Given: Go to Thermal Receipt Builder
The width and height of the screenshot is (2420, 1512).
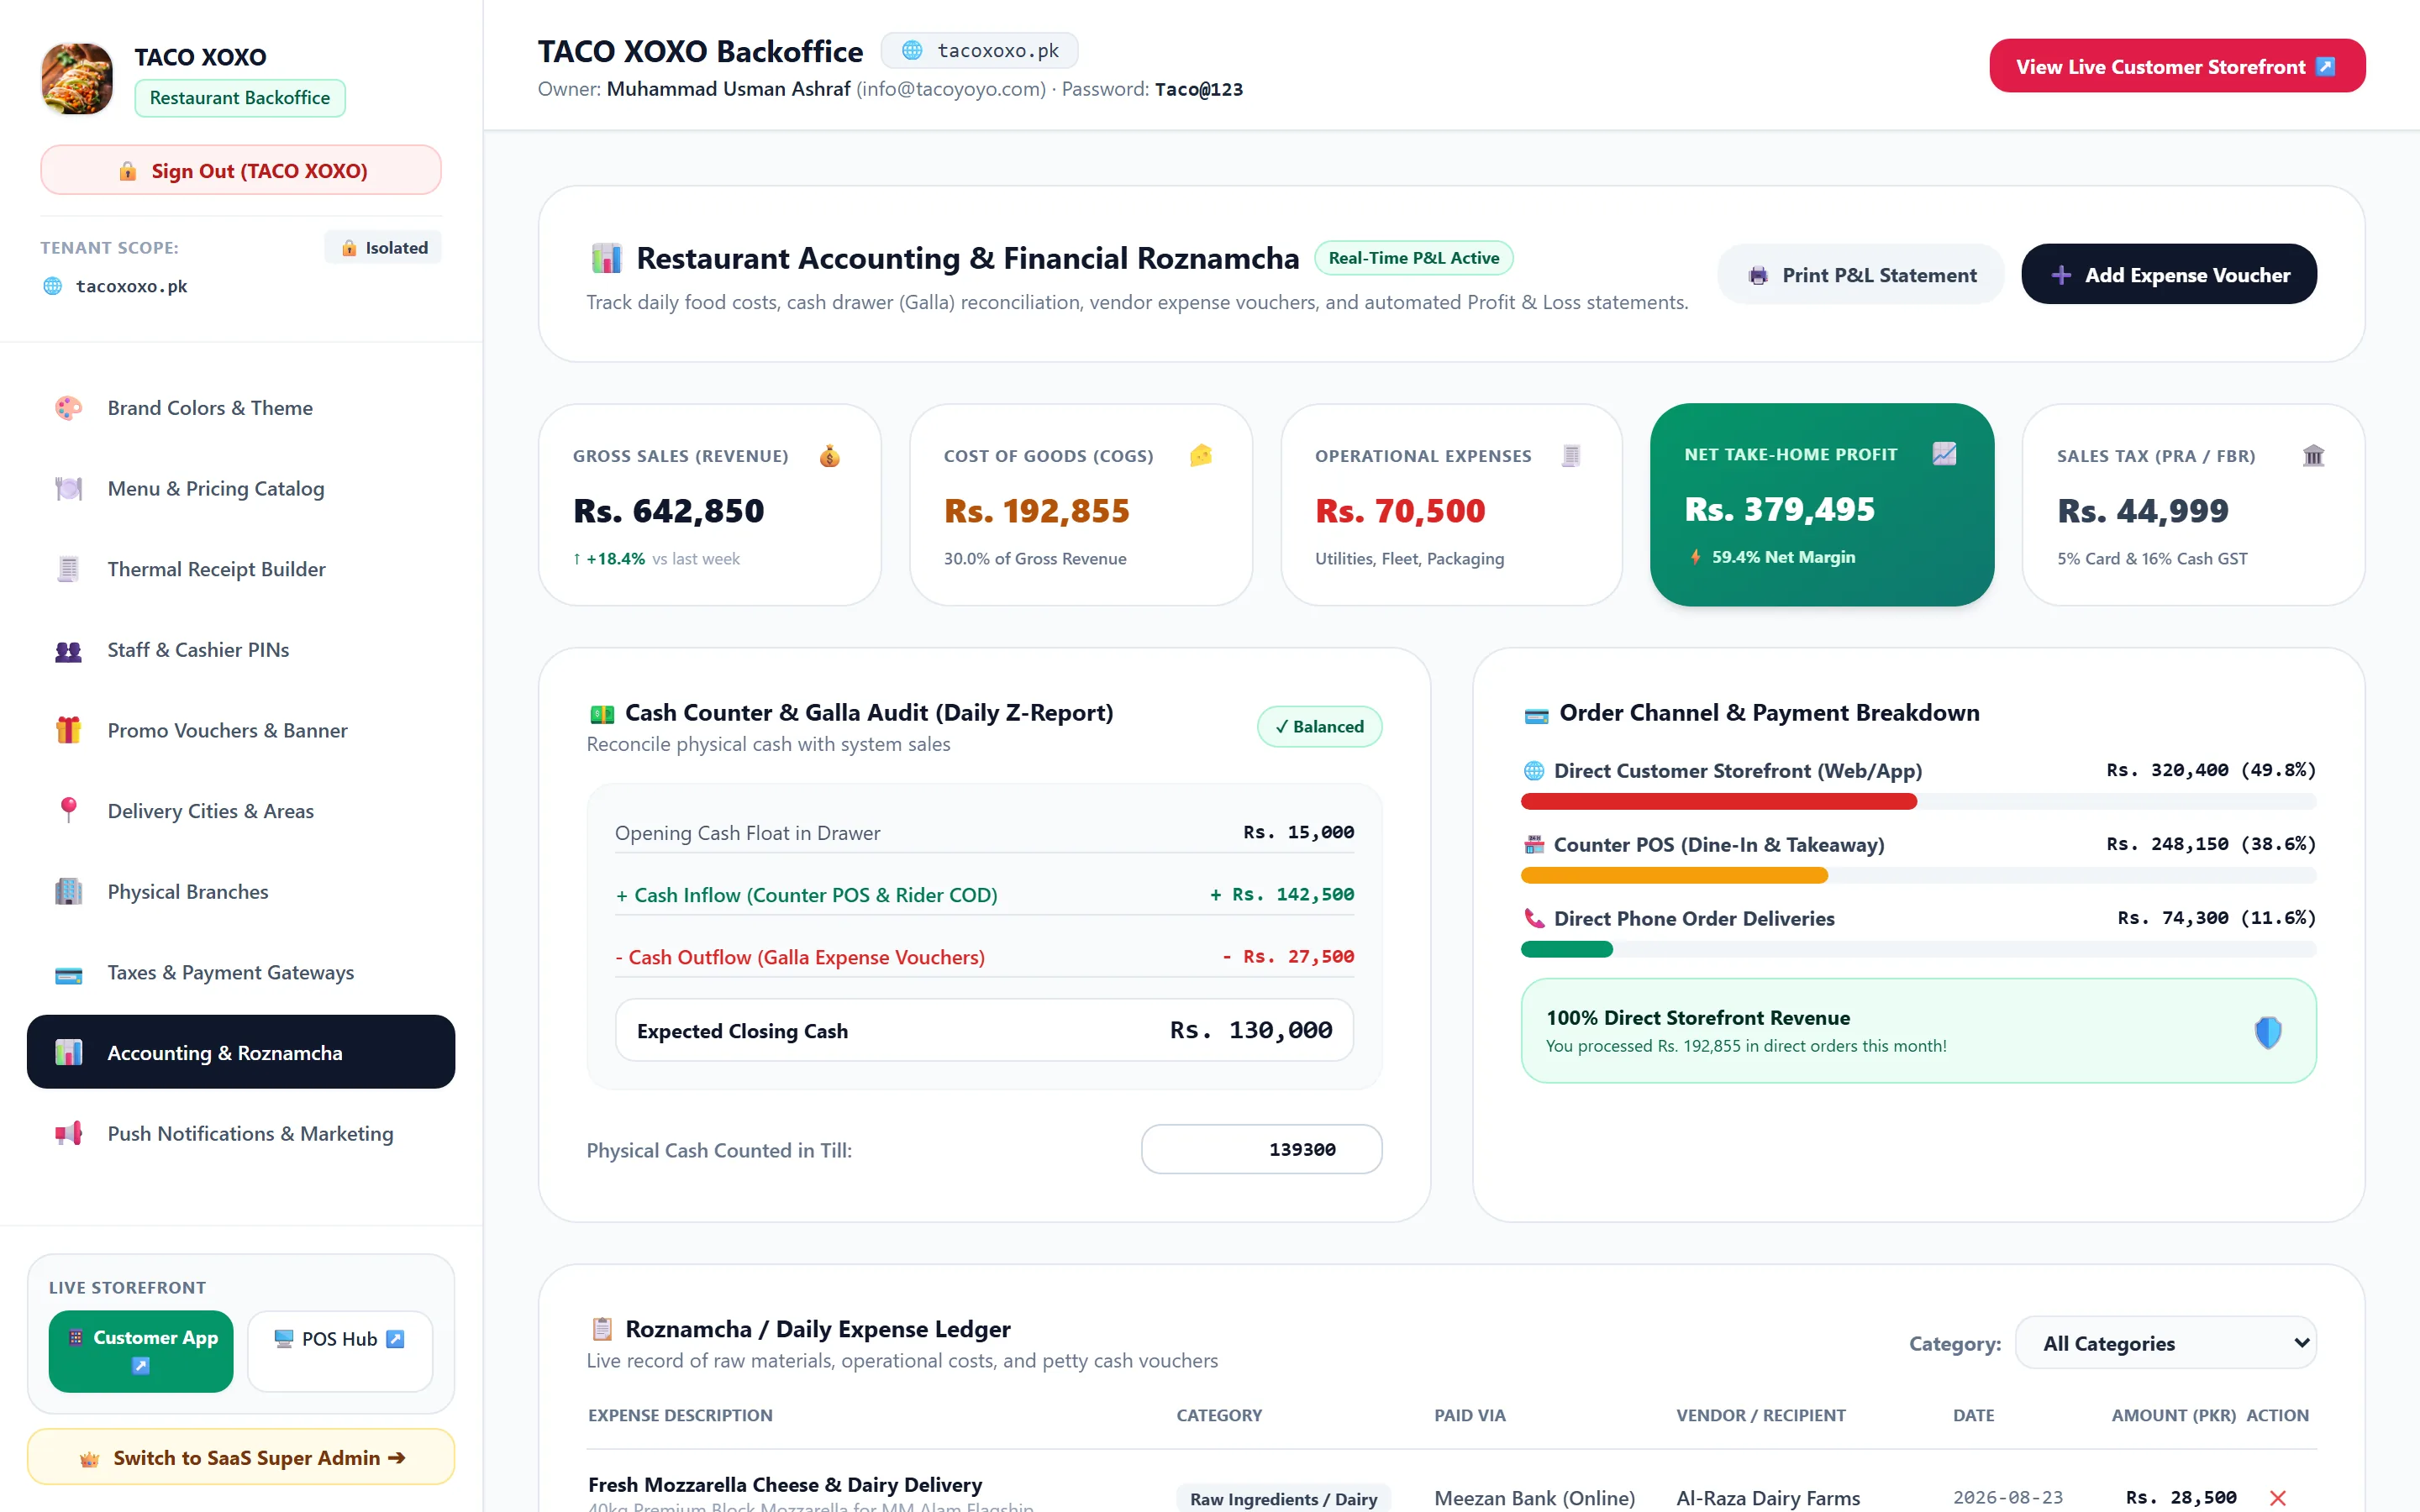Looking at the screenshot, I should [241, 569].
